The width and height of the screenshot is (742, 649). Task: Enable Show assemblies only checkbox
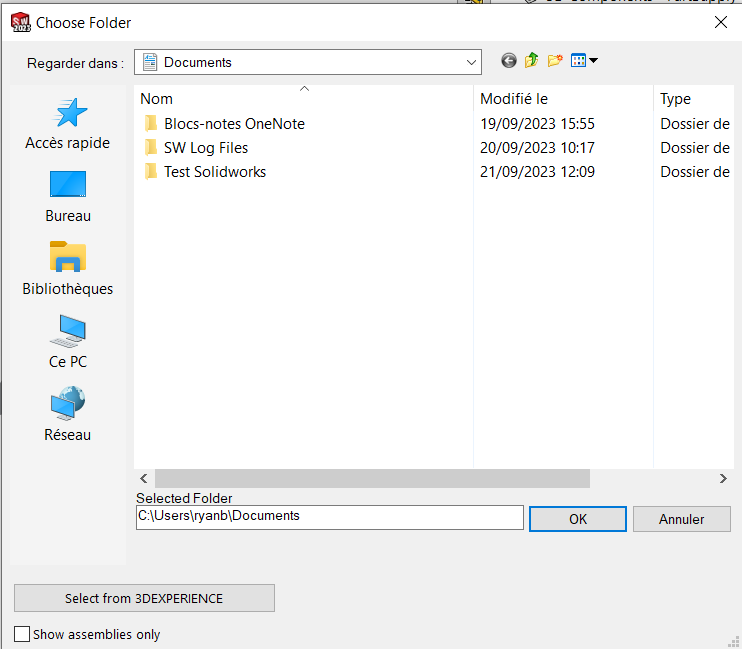(22, 634)
